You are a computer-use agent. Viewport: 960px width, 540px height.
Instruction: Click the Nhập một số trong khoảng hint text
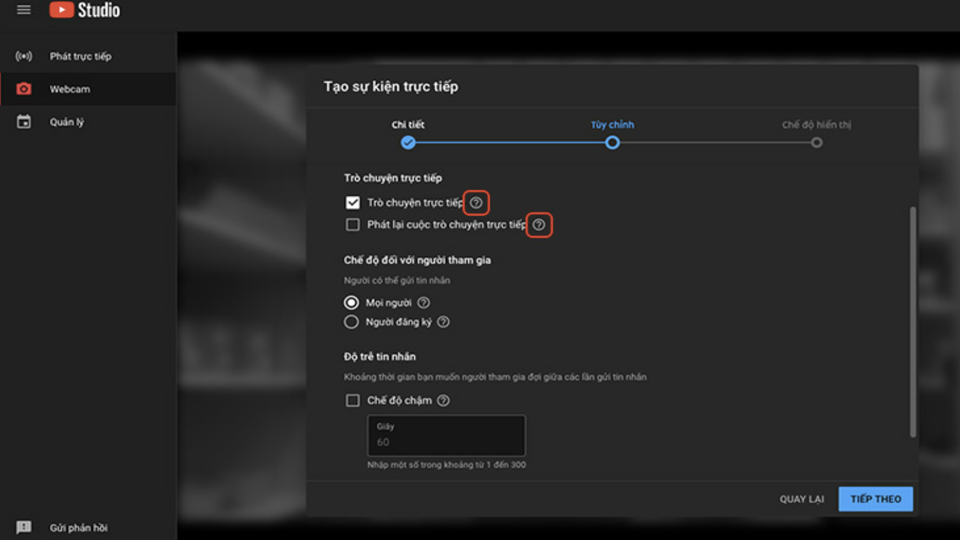point(446,465)
